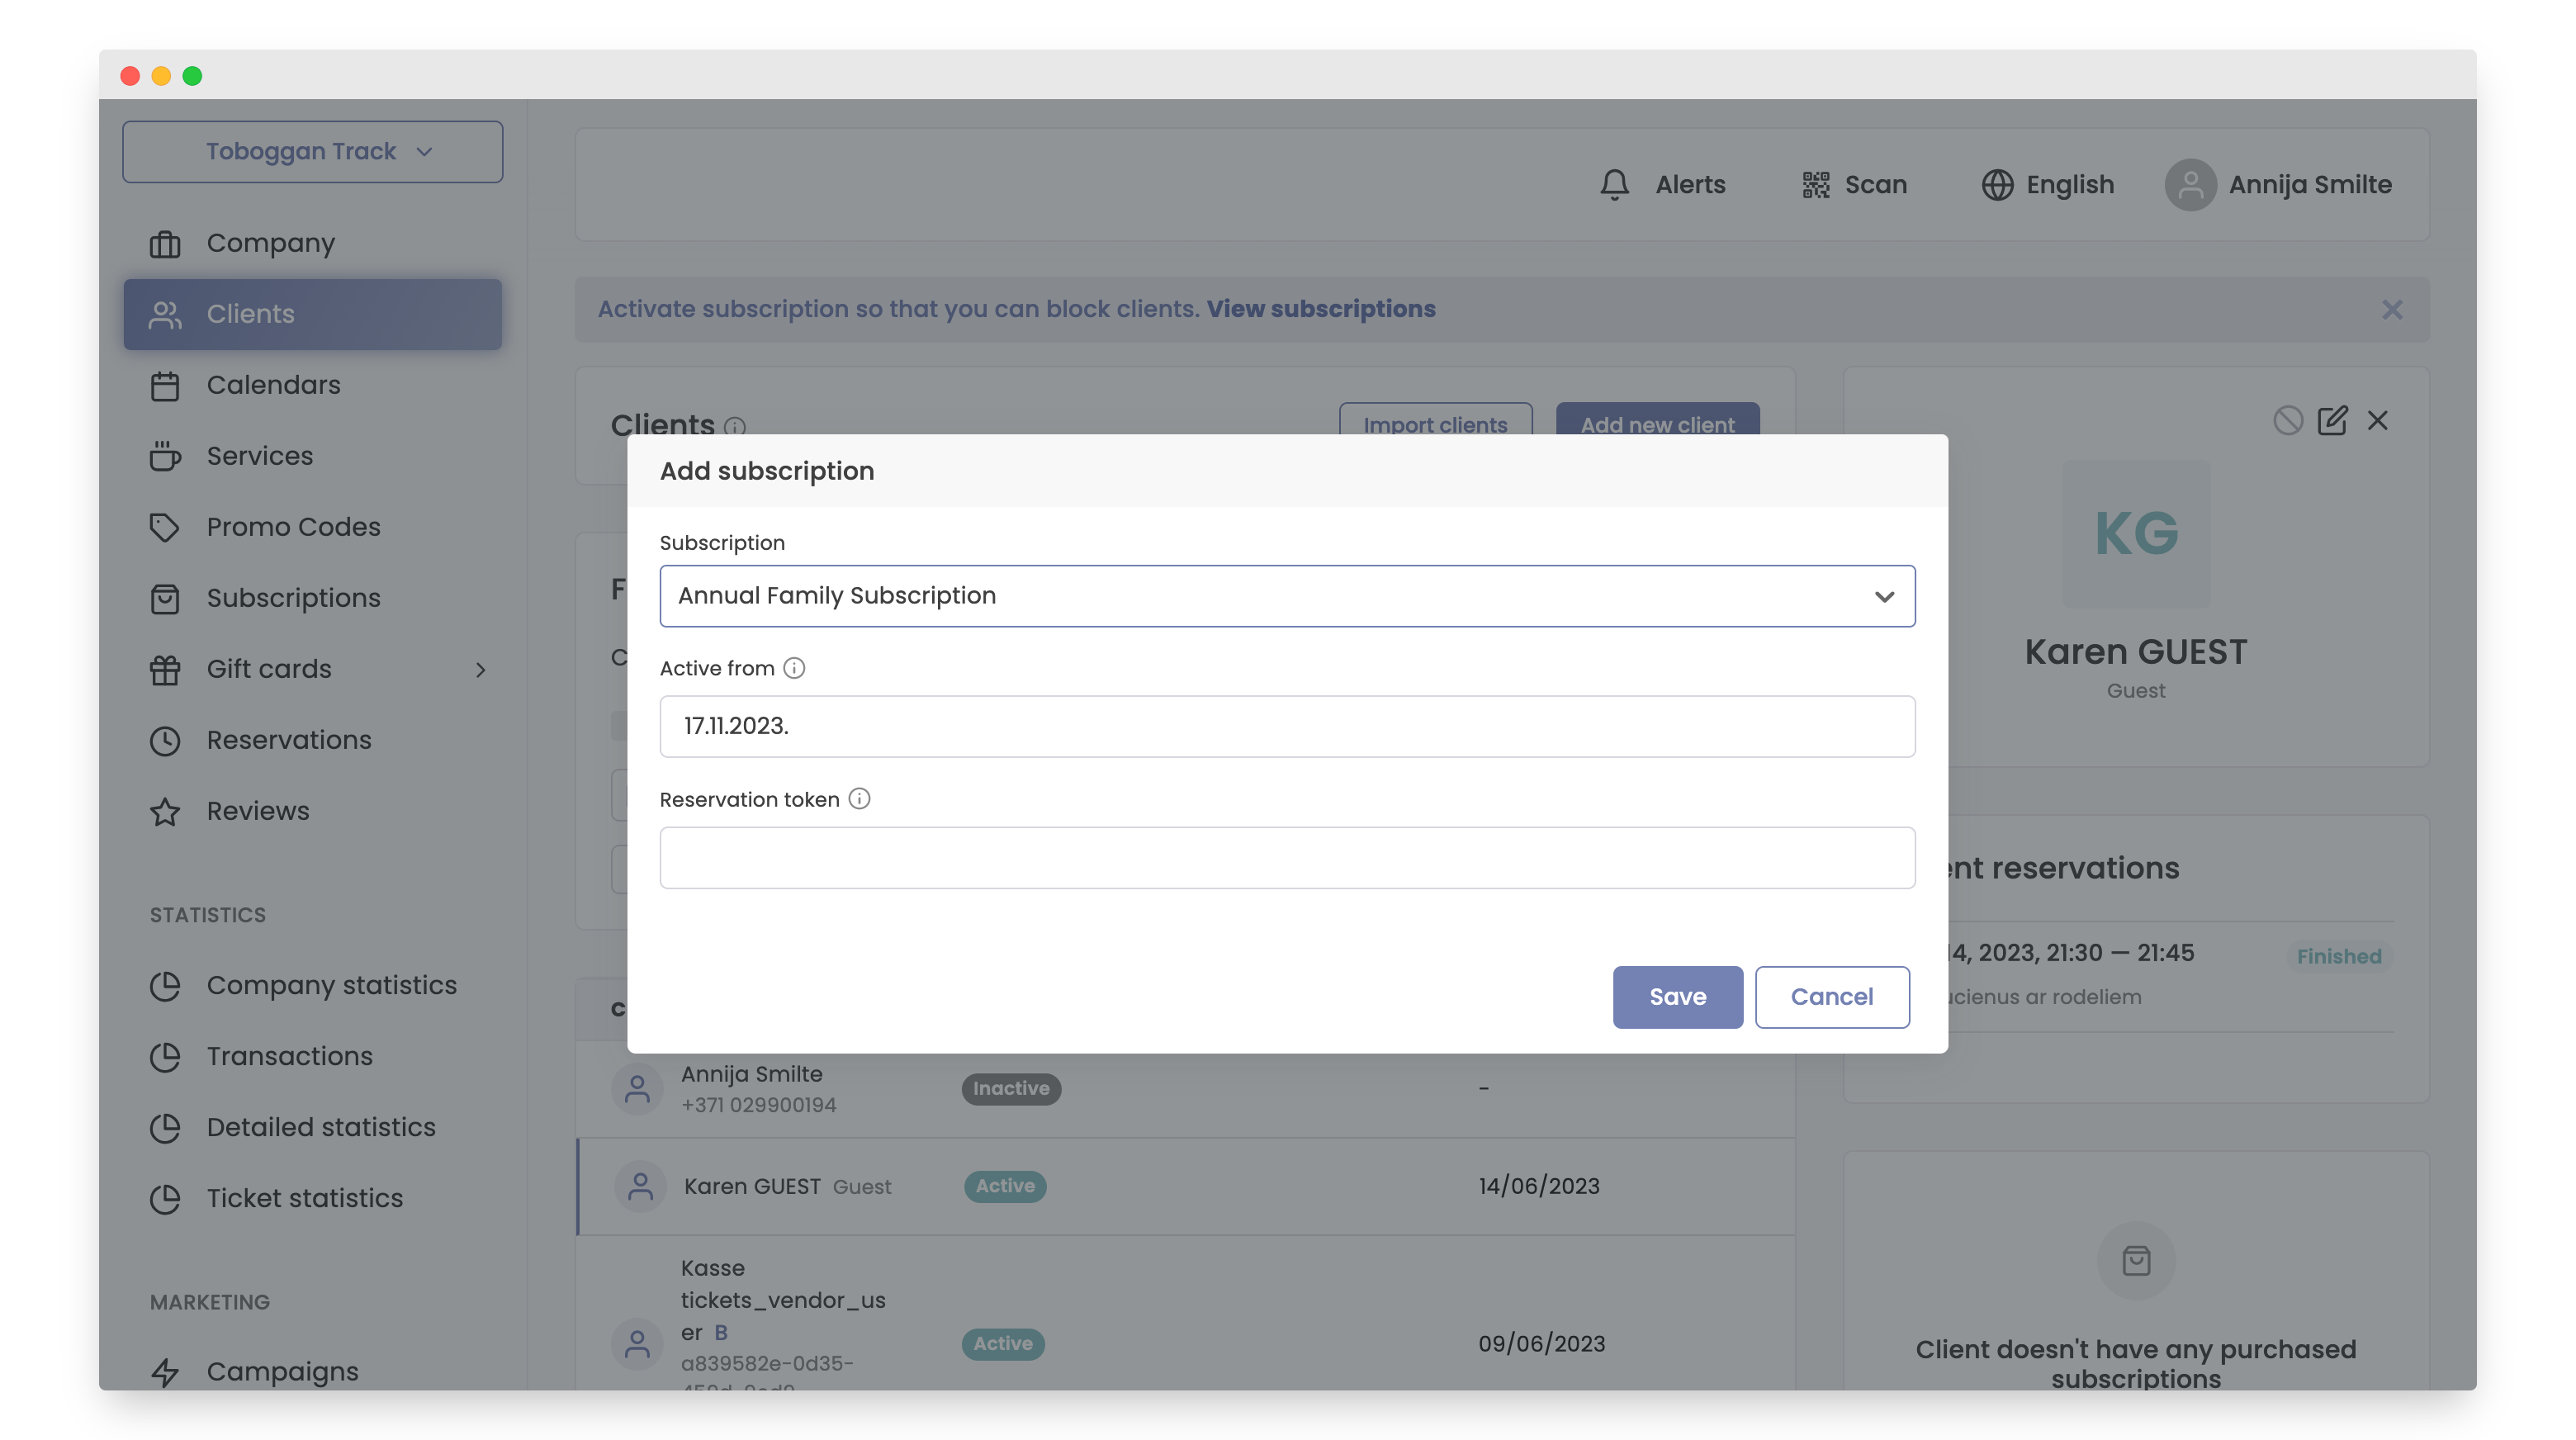Viewport: 2576px width, 1440px height.
Task: Click the edit client pencil icon
Action: (x=2332, y=420)
